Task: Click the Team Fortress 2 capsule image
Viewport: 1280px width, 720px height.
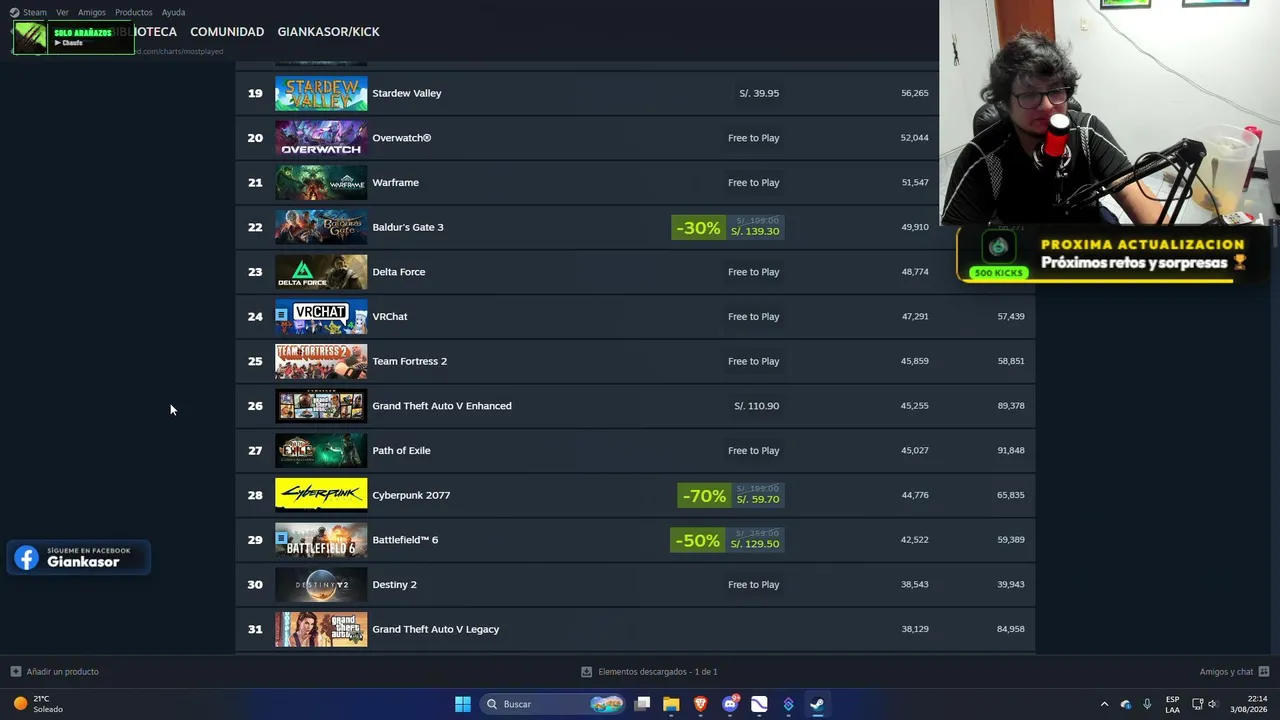Action: [321, 361]
